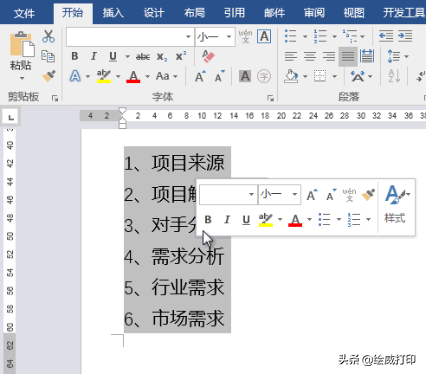426x375 pixels.
Task: Click the Justify alignment button
Action: point(348,56)
